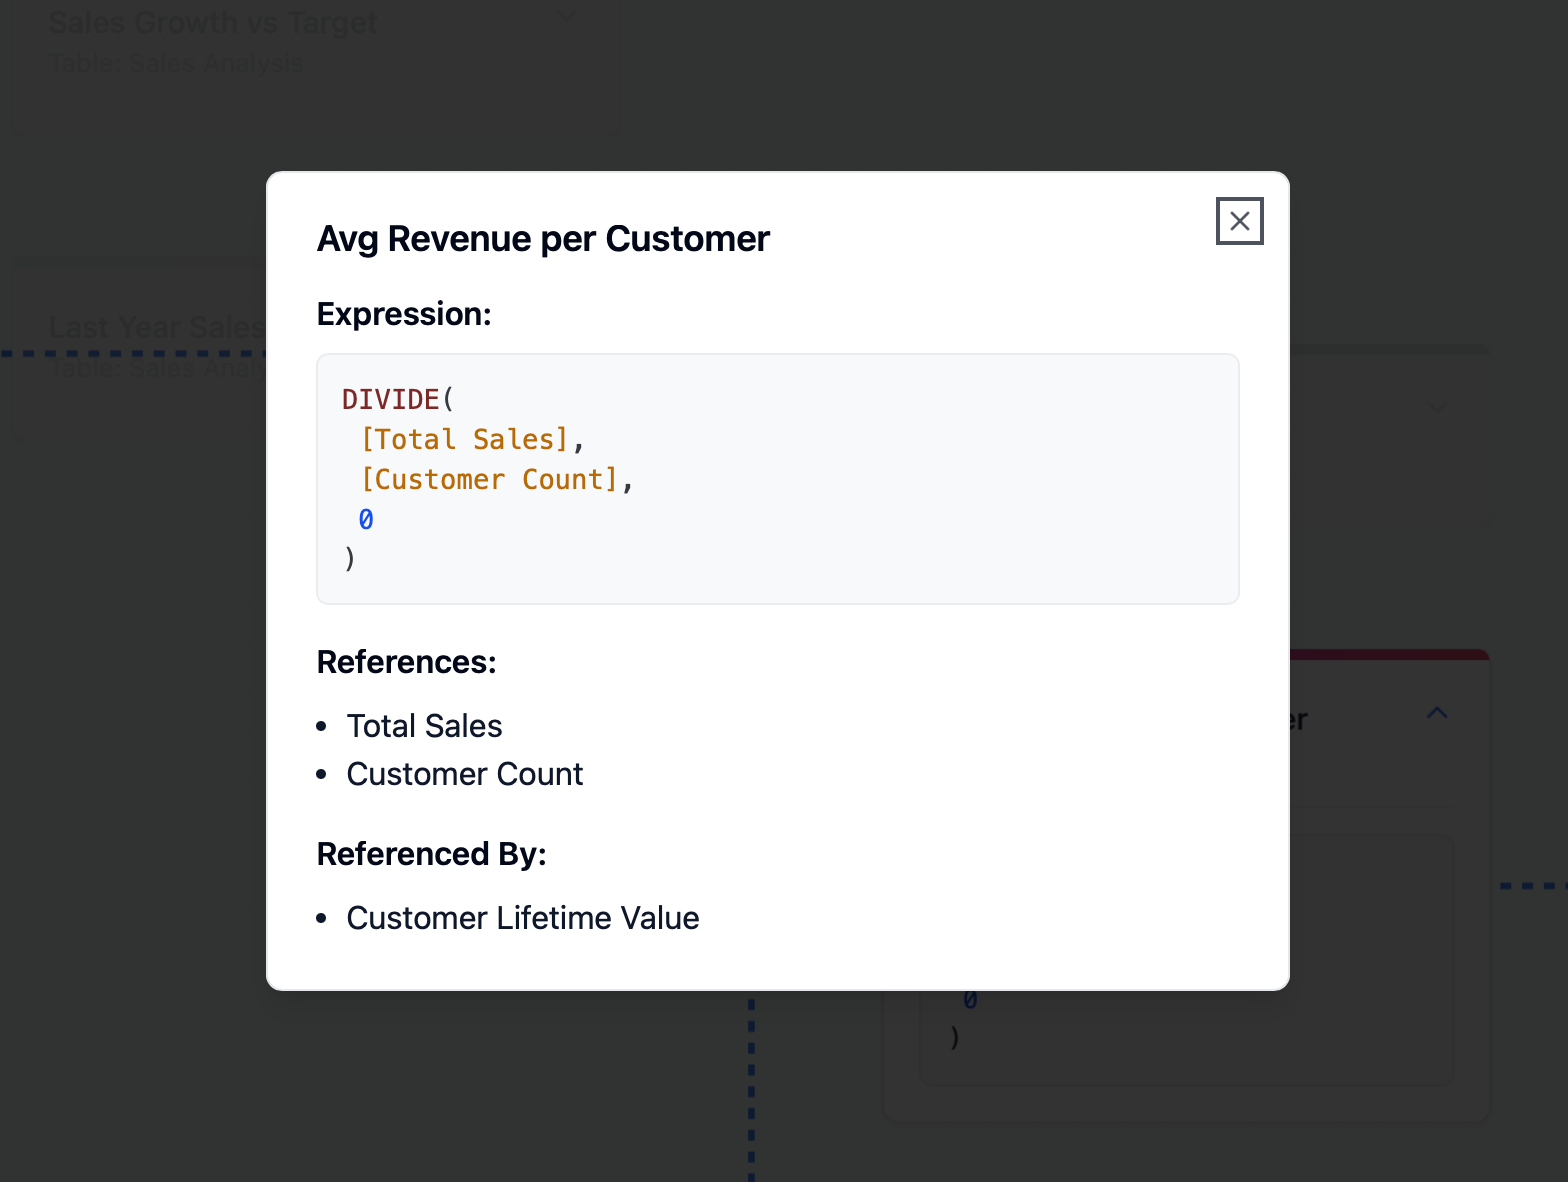Collapse the expanded card using the up chevron
Screen dimensions: 1568x1182
pyautogui.click(x=1437, y=713)
